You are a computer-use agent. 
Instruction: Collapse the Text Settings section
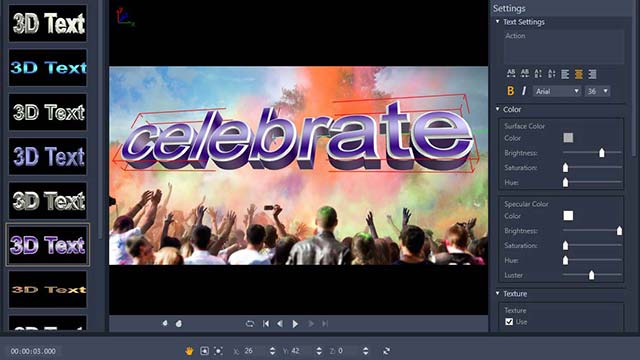[498, 21]
